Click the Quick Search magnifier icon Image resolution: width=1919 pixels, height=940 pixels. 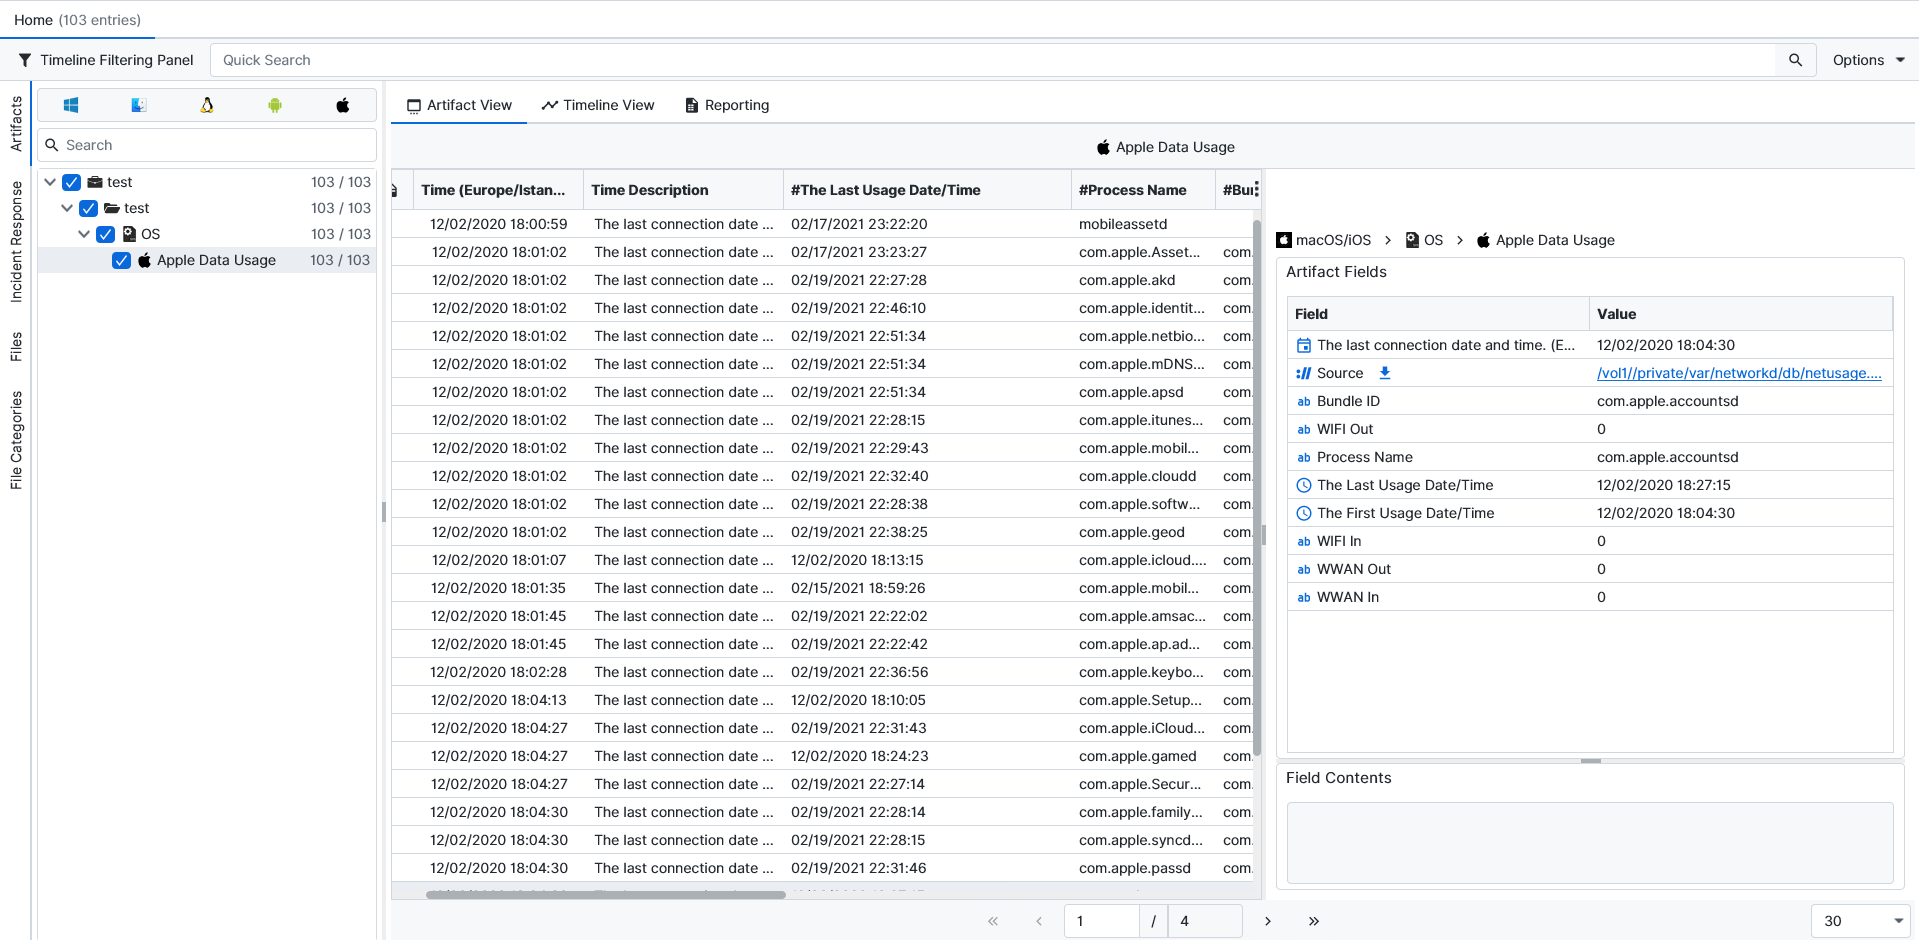1795,60
